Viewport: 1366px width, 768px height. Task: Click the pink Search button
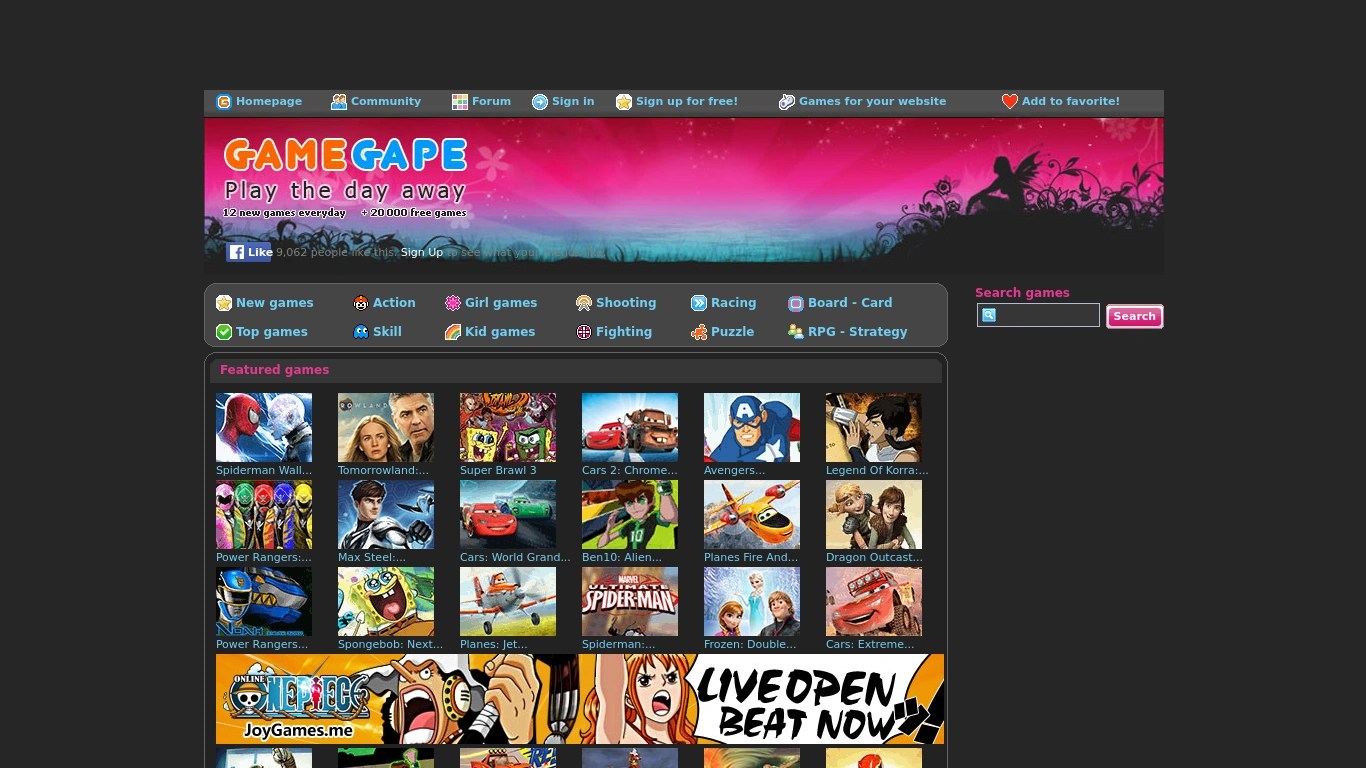pyautogui.click(x=1135, y=316)
